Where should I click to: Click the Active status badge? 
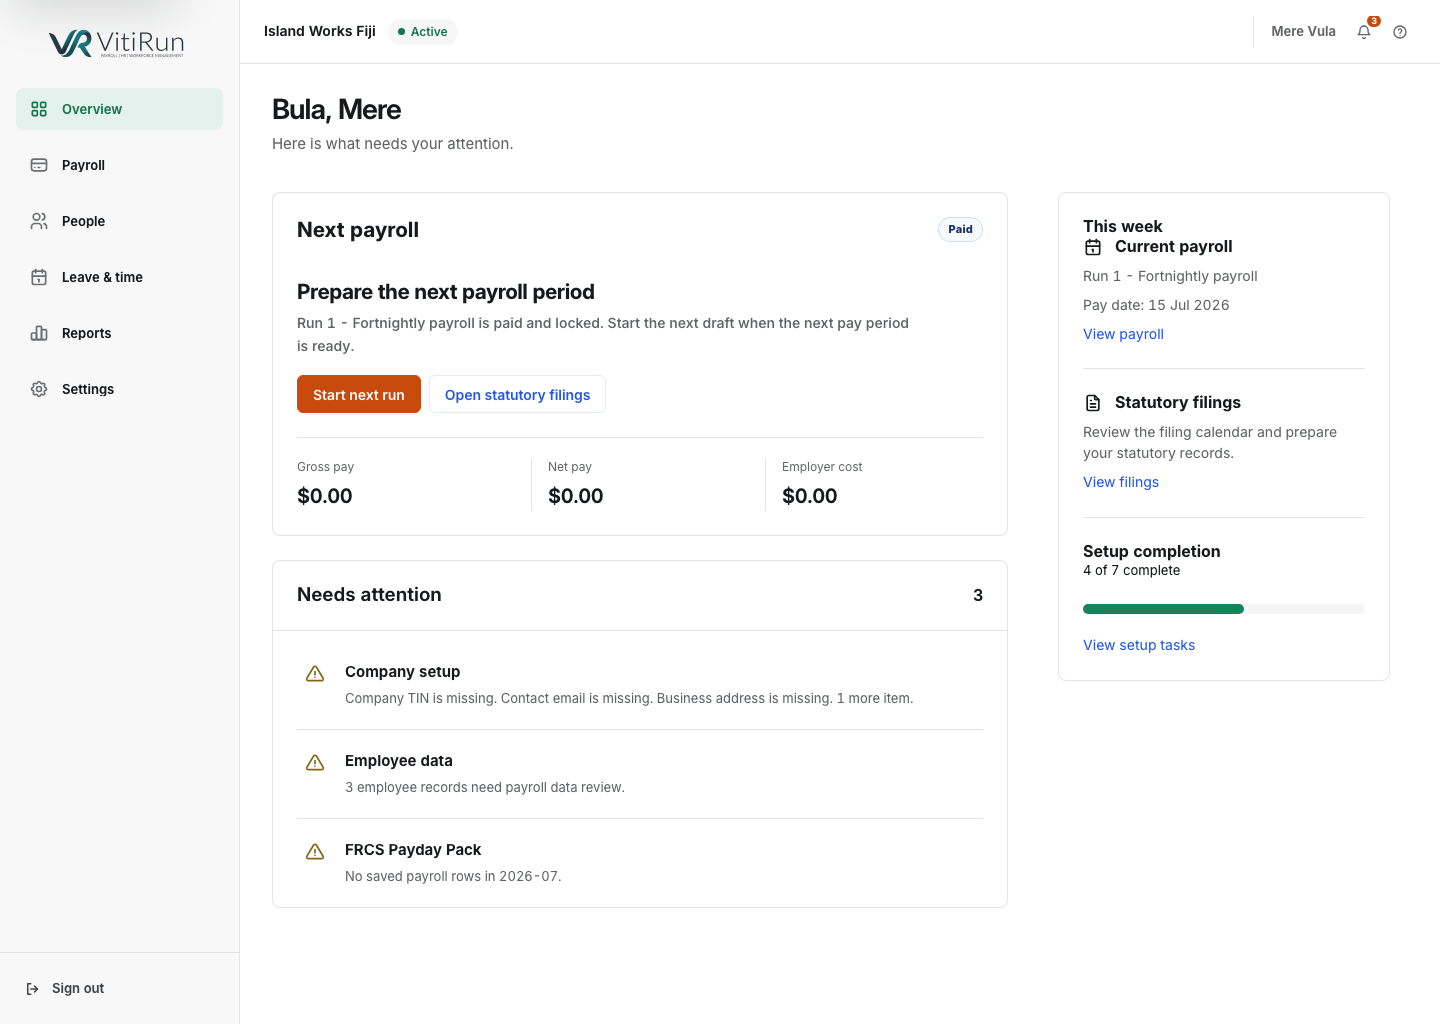422,32
